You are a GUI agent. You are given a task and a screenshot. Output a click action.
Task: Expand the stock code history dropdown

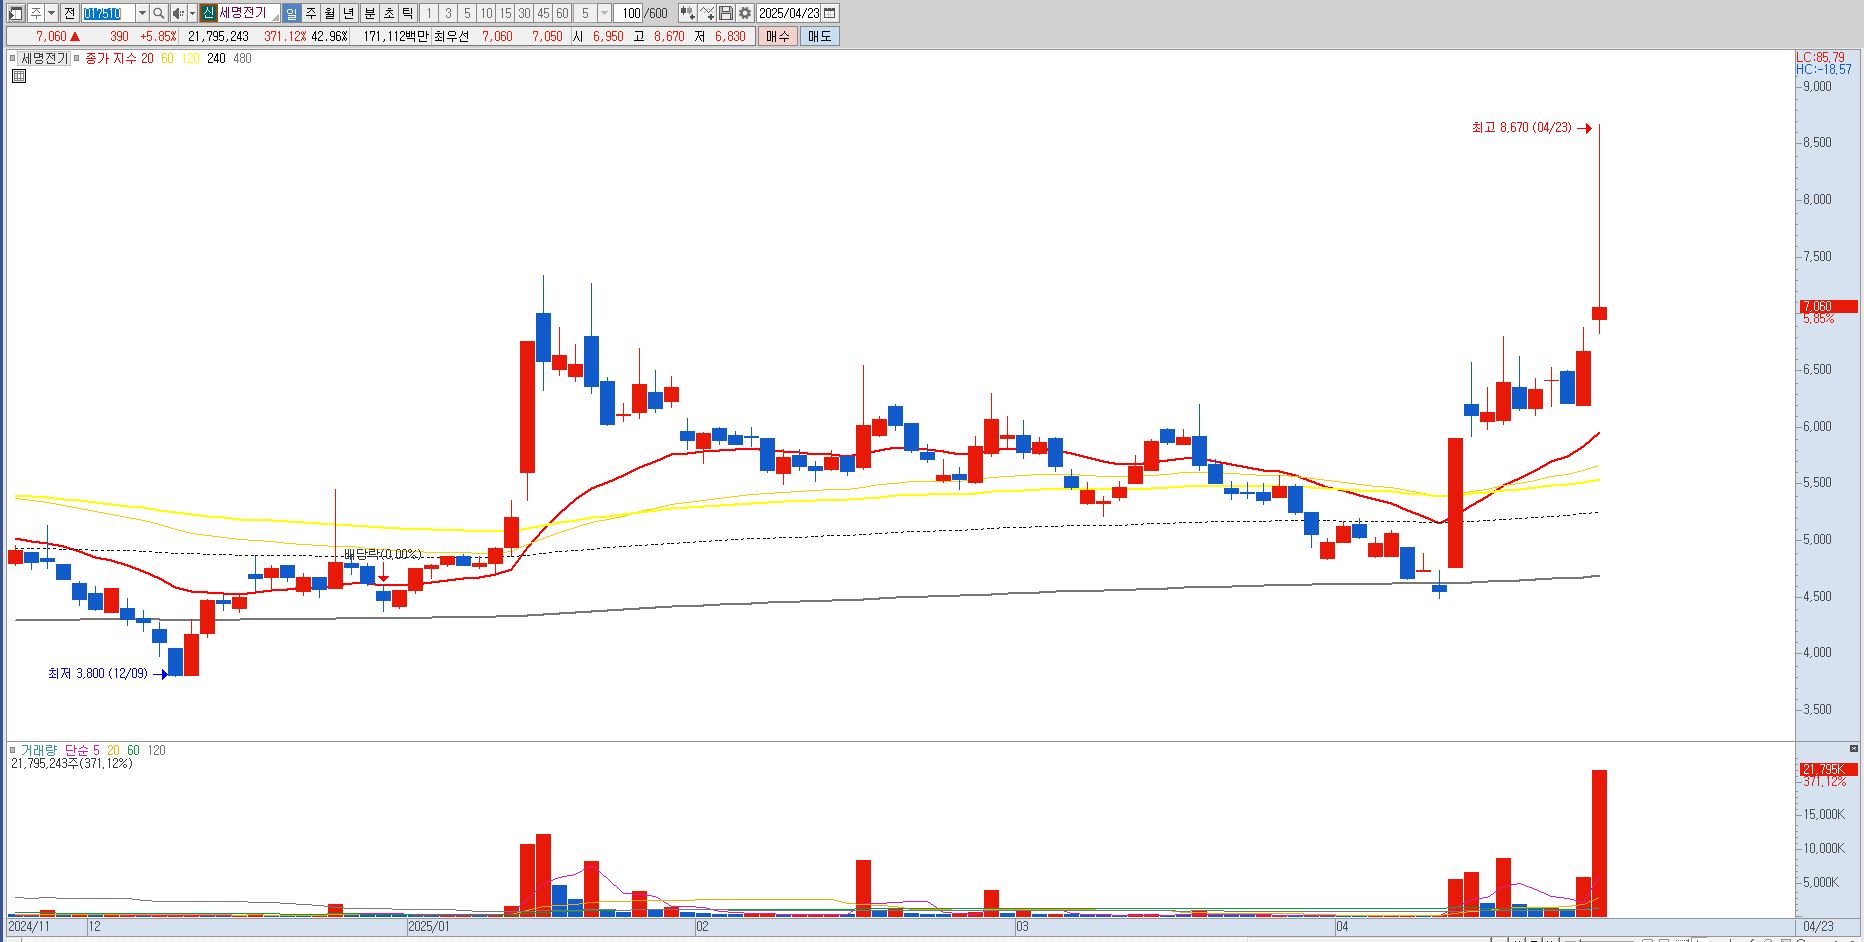point(142,13)
